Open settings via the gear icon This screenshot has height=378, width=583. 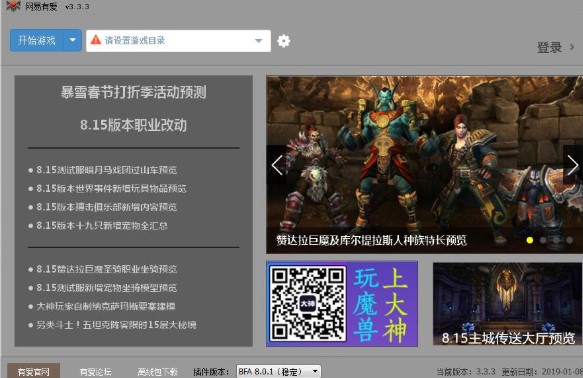point(283,41)
